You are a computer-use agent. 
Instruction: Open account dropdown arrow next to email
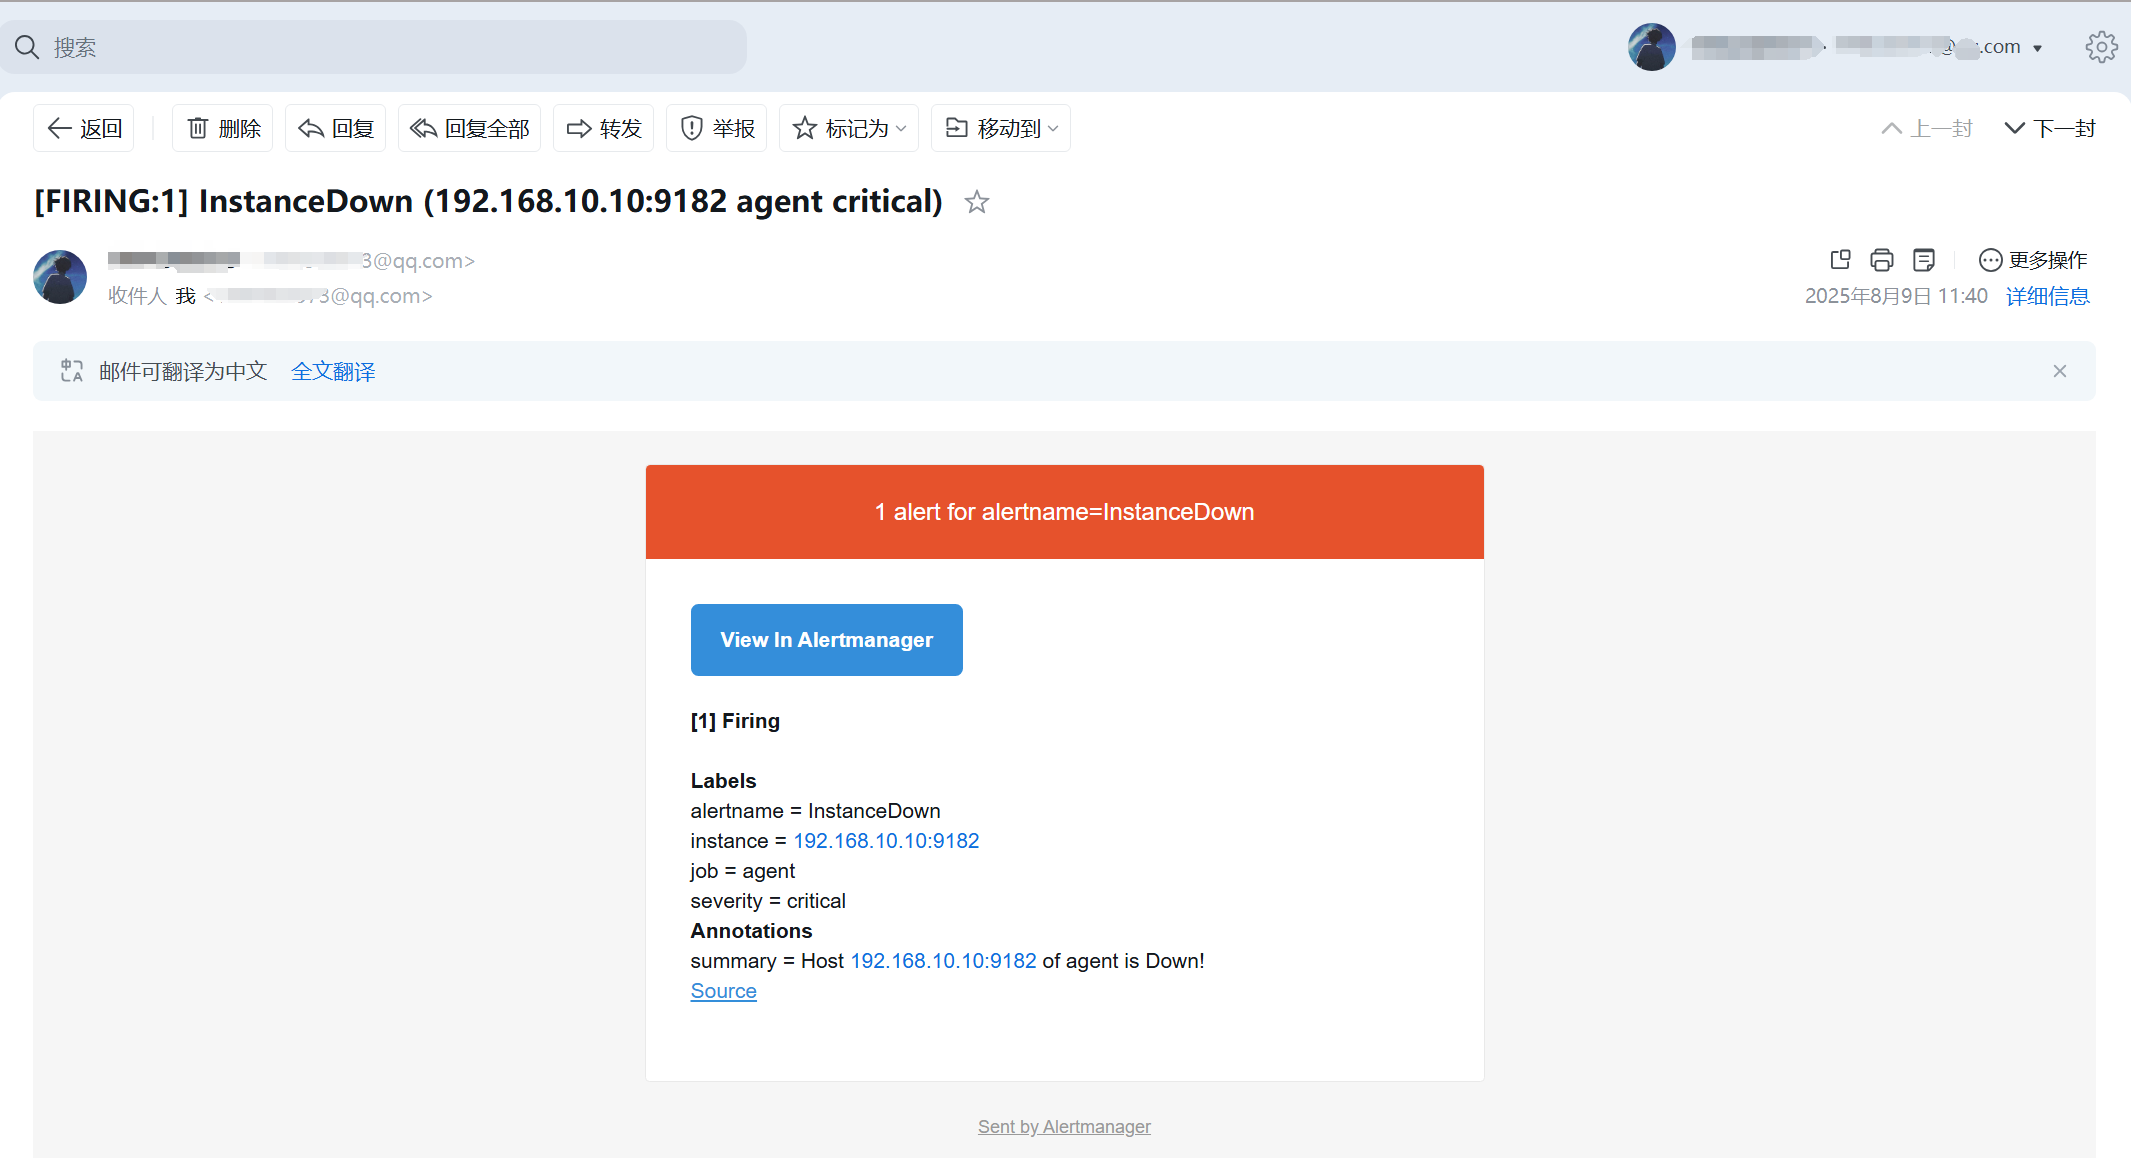pos(2037,48)
